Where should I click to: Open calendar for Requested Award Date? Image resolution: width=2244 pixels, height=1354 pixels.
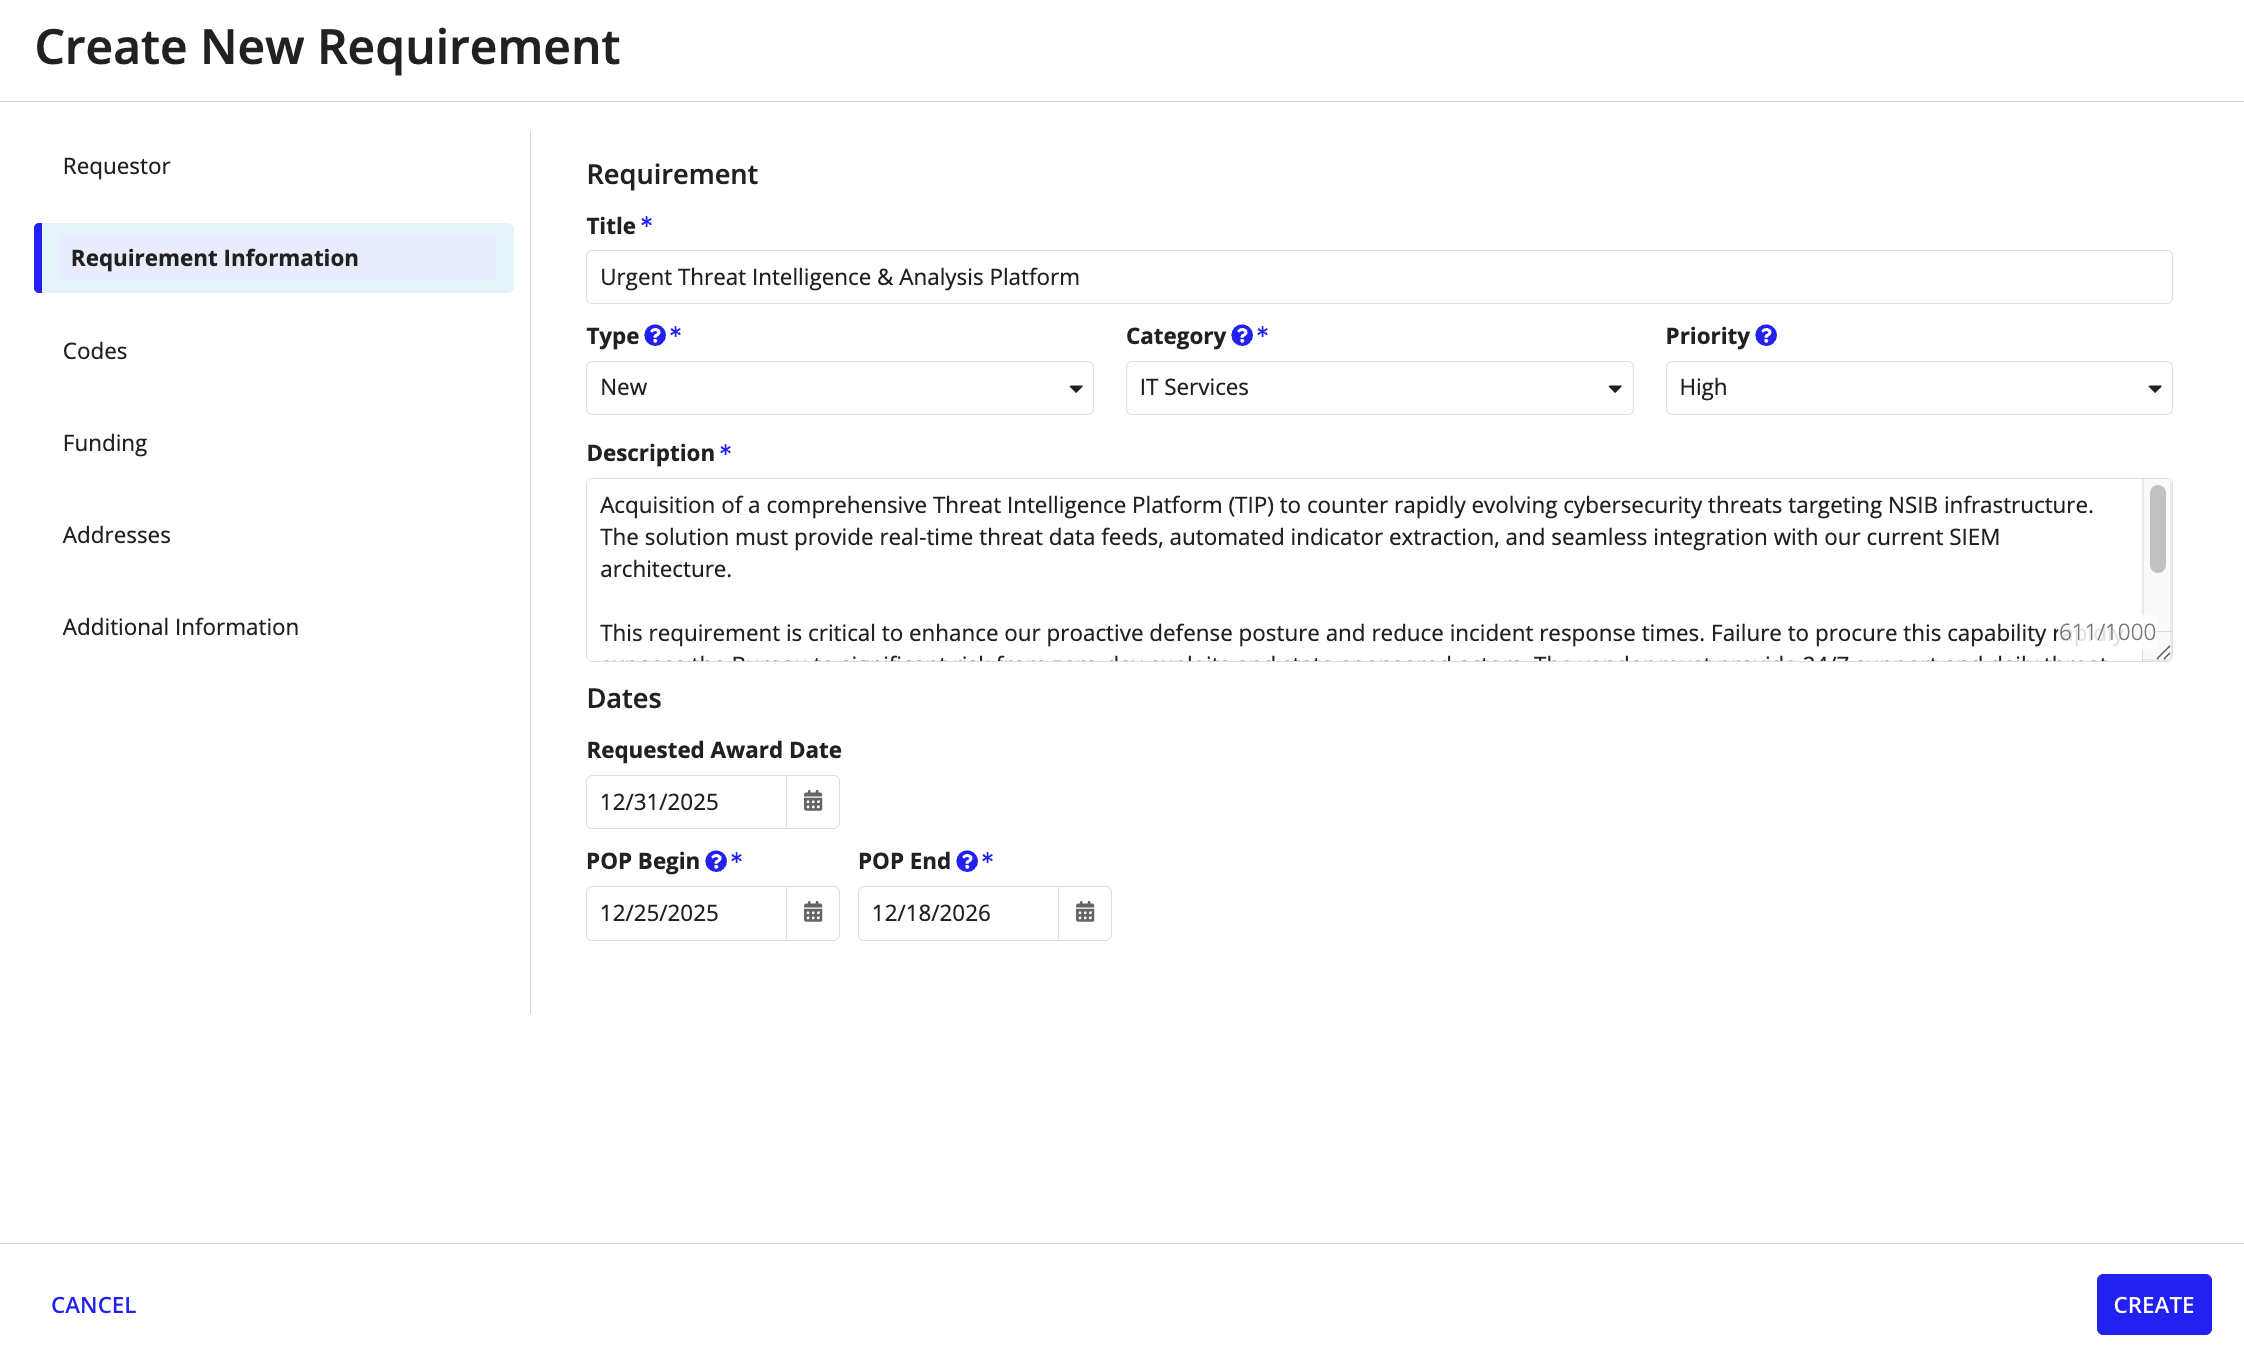[813, 802]
